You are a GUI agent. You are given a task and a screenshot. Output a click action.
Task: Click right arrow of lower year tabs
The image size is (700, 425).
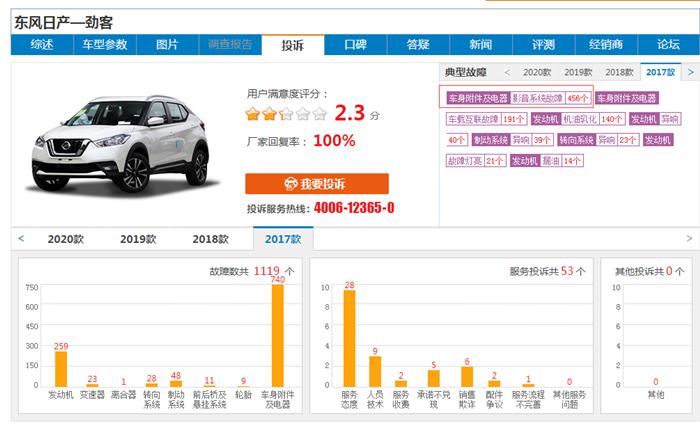tap(689, 239)
